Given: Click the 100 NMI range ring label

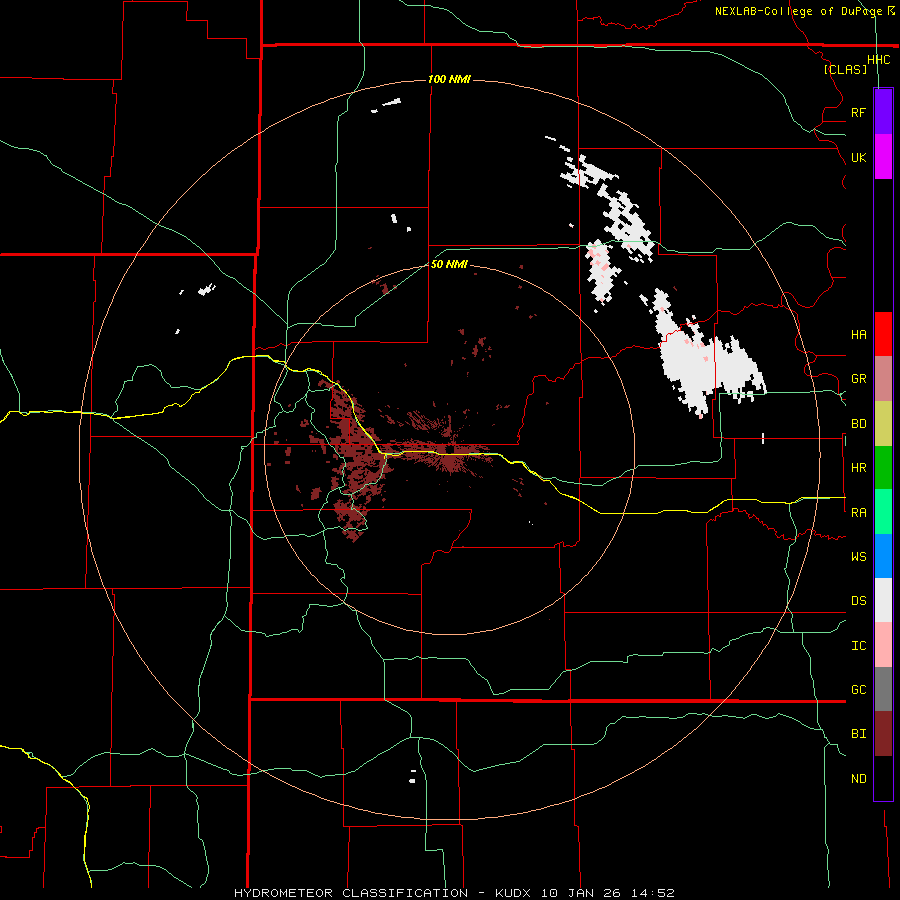Looking at the screenshot, I should tap(449, 79).
